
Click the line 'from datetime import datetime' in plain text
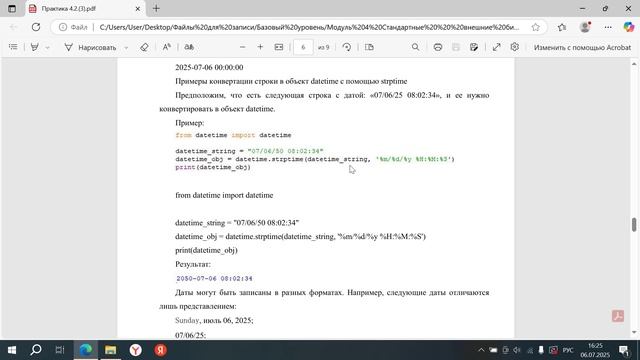tap(224, 195)
